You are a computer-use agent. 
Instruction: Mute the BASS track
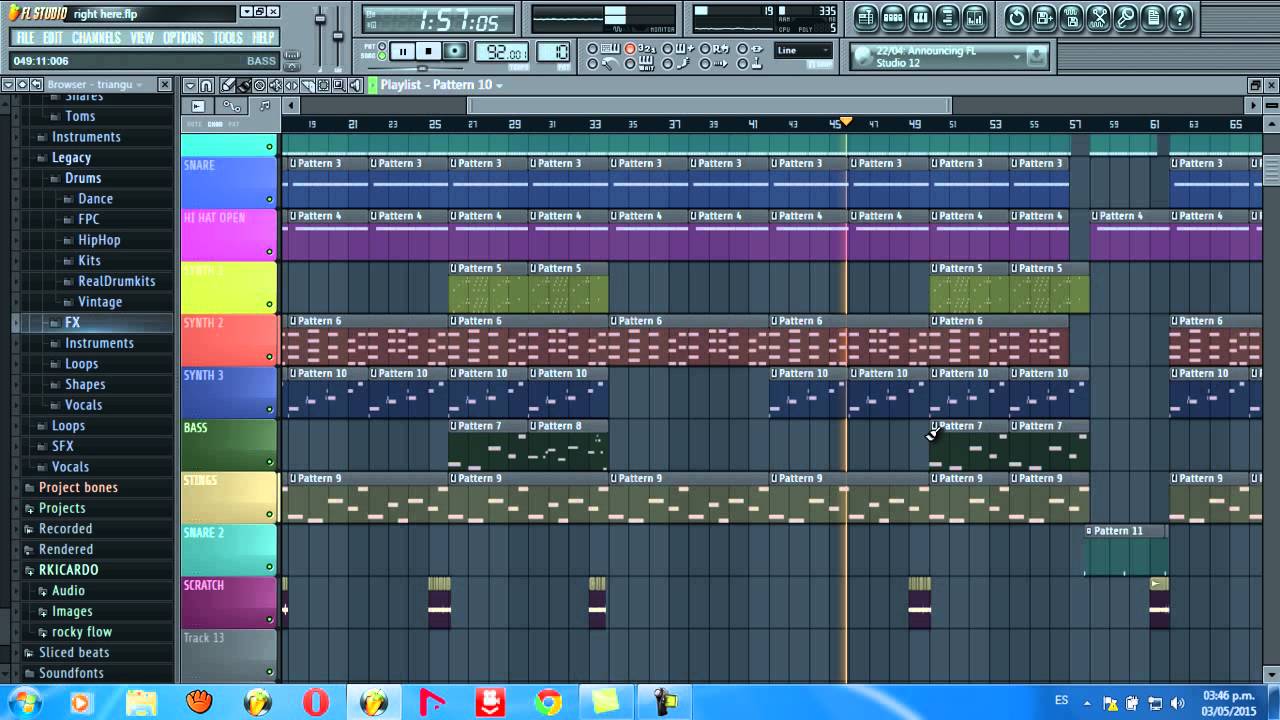click(269, 462)
